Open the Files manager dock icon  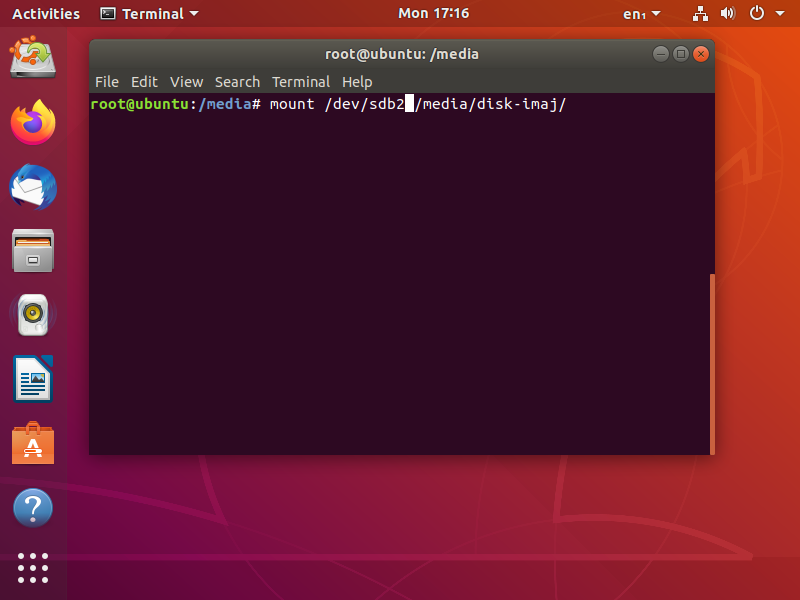point(33,251)
